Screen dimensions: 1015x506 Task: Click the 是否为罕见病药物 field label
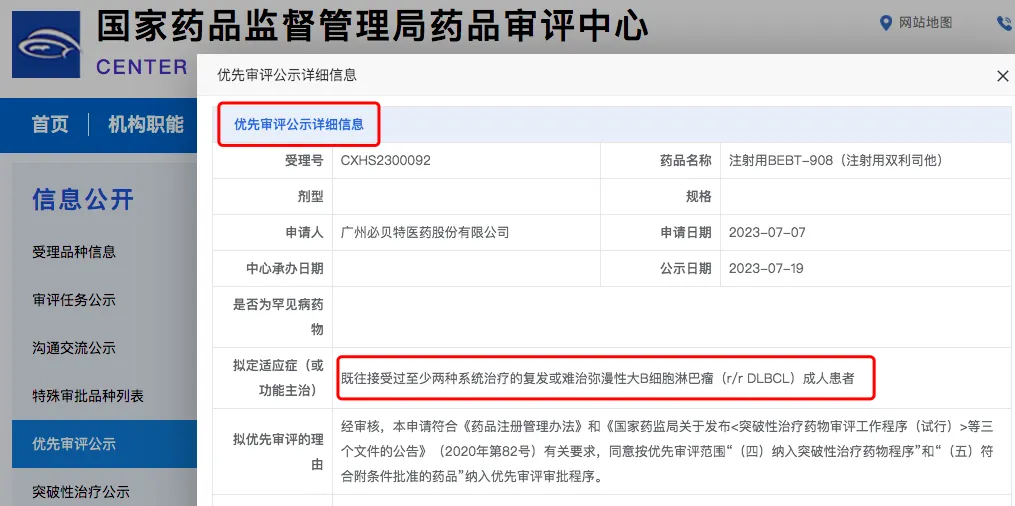[x=278, y=316]
